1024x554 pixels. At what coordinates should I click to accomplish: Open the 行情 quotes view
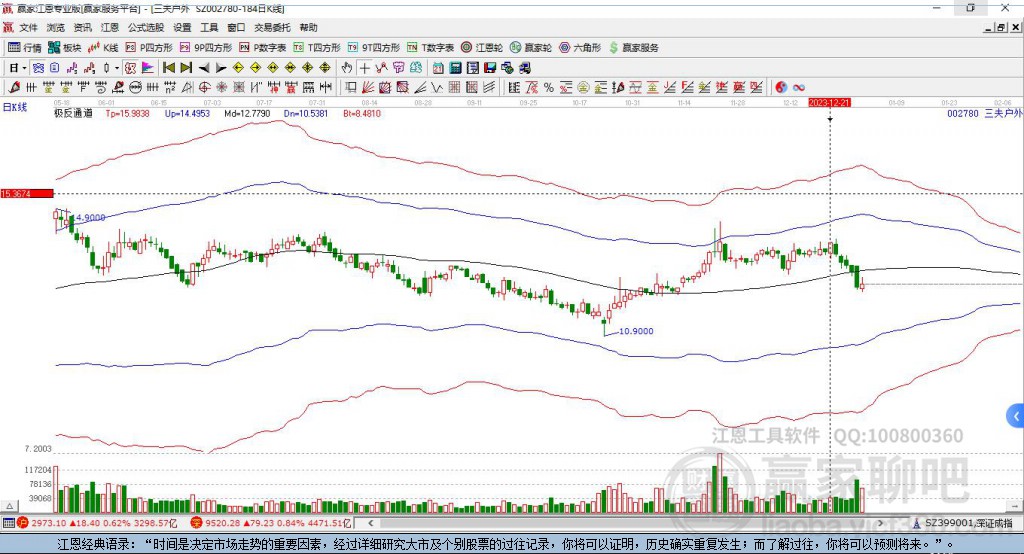[24, 48]
